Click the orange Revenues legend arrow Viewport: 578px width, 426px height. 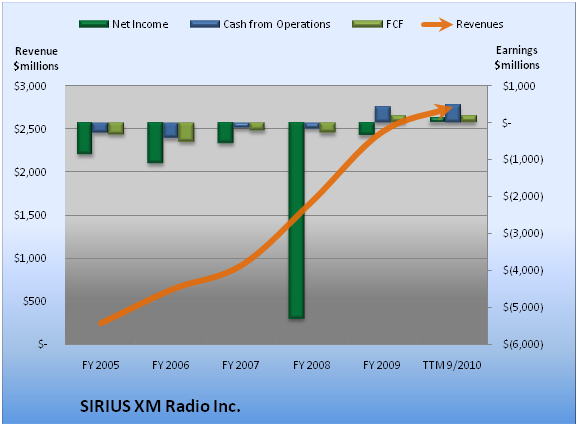tap(437, 25)
